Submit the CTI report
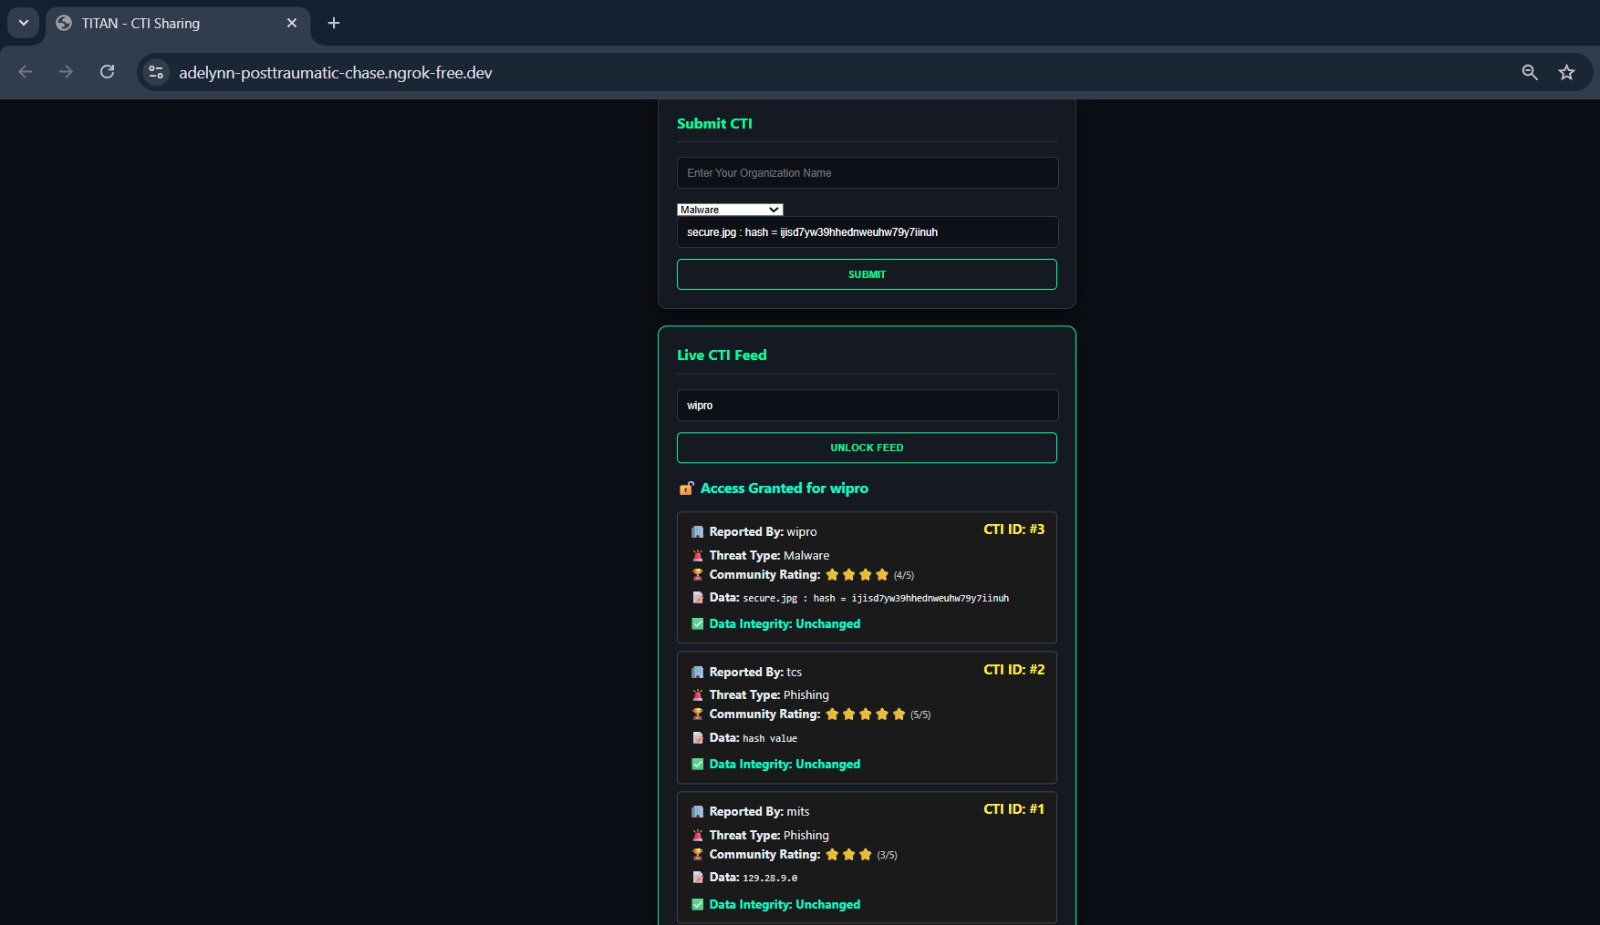Image resolution: width=1600 pixels, height=925 pixels. click(x=867, y=274)
